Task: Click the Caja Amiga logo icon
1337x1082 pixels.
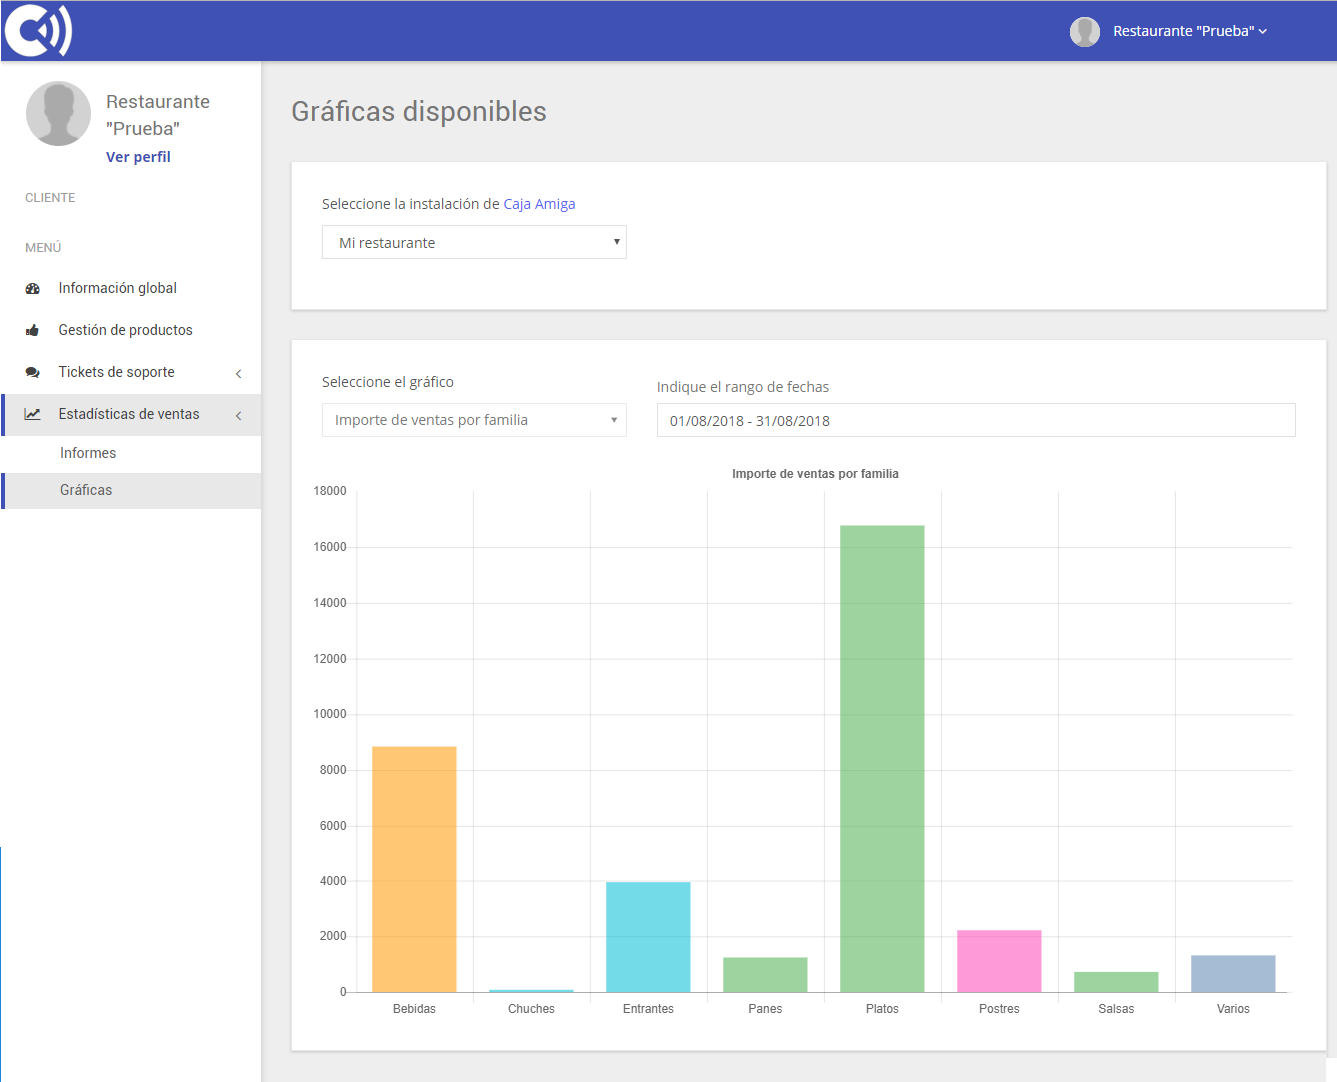Action: (x=38, y=31)
